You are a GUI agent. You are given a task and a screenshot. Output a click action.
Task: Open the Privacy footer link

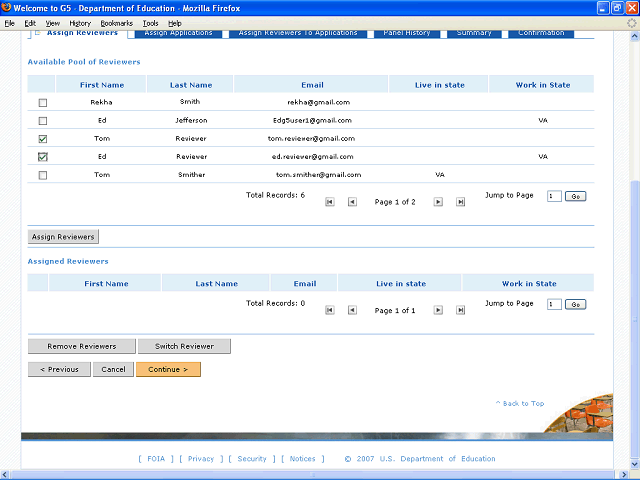[201, 459]
